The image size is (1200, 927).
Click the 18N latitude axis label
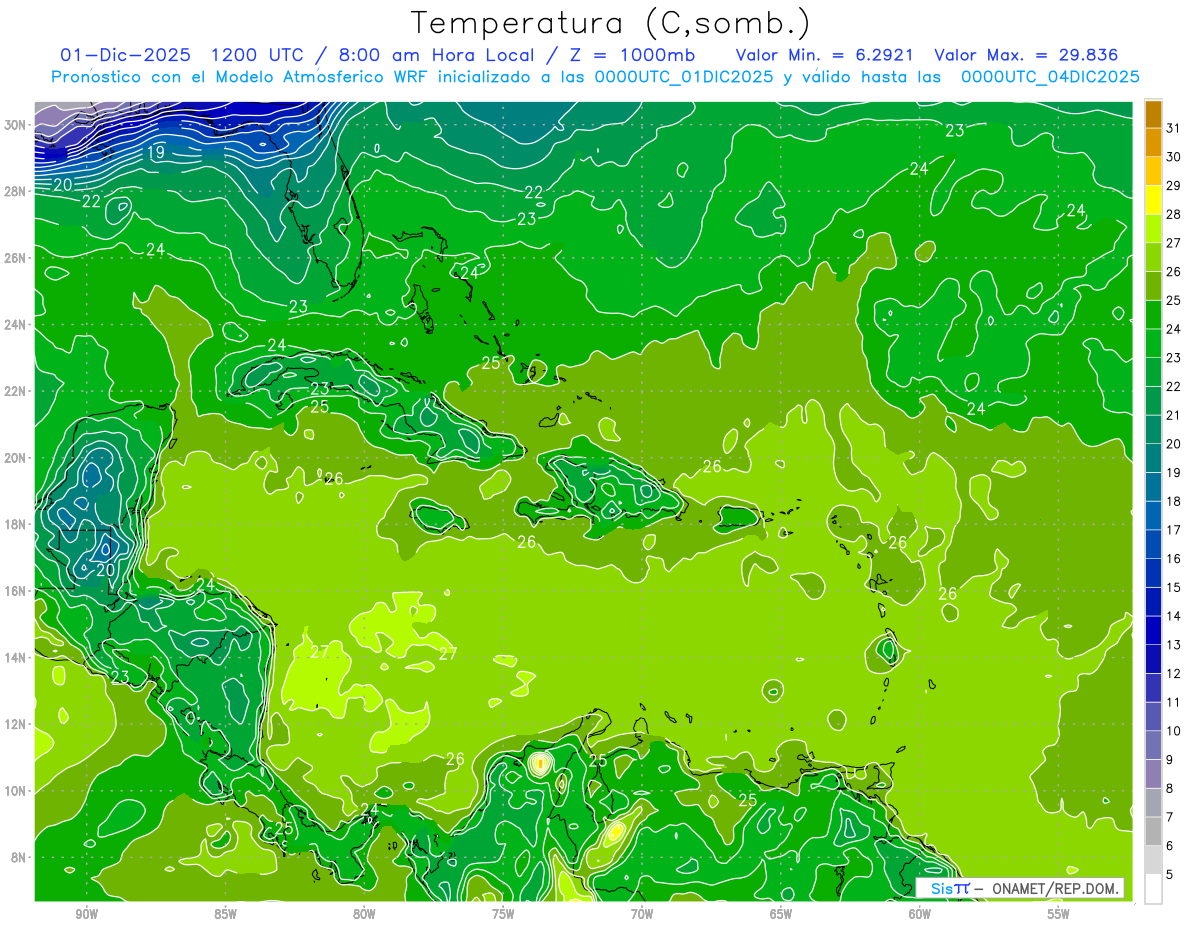point(14,524)
